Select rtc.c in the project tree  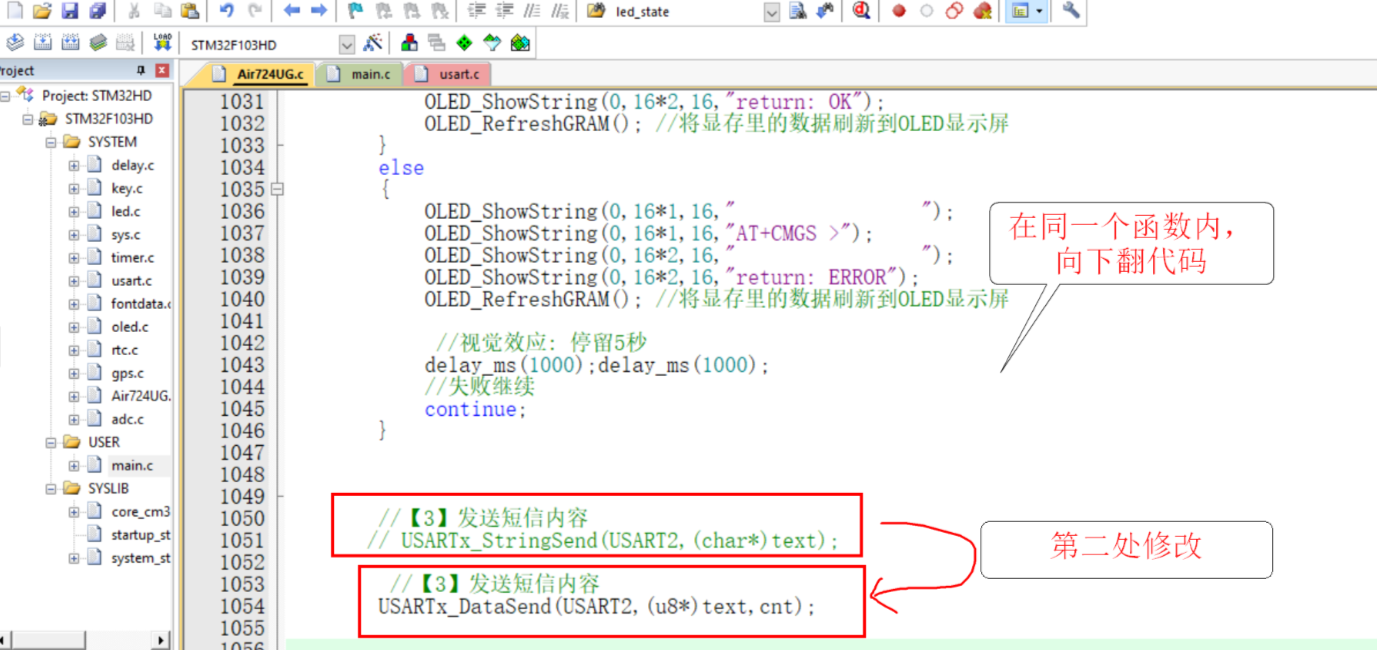tap(124, 350)
